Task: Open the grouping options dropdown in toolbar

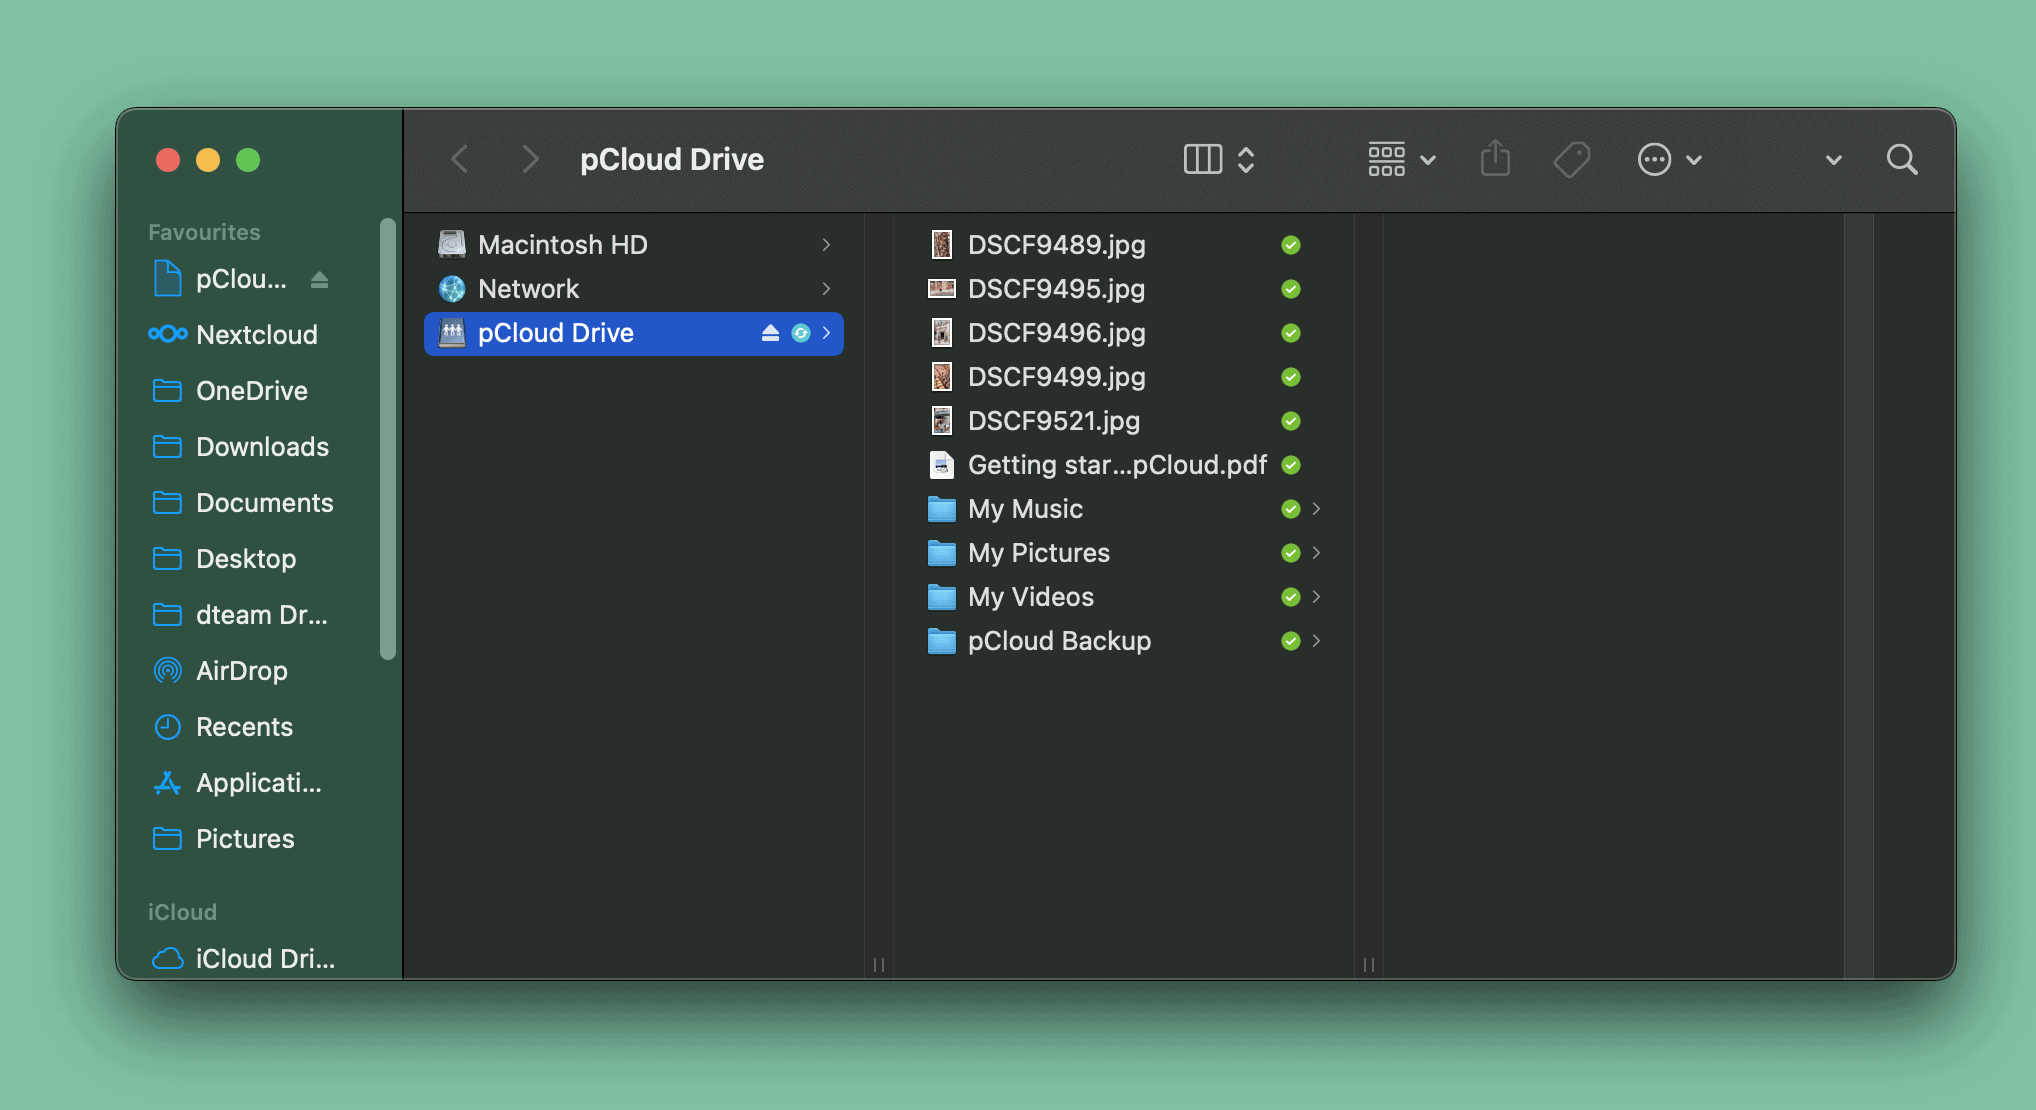Action: pyautogui.click(x=1400, y=159)
